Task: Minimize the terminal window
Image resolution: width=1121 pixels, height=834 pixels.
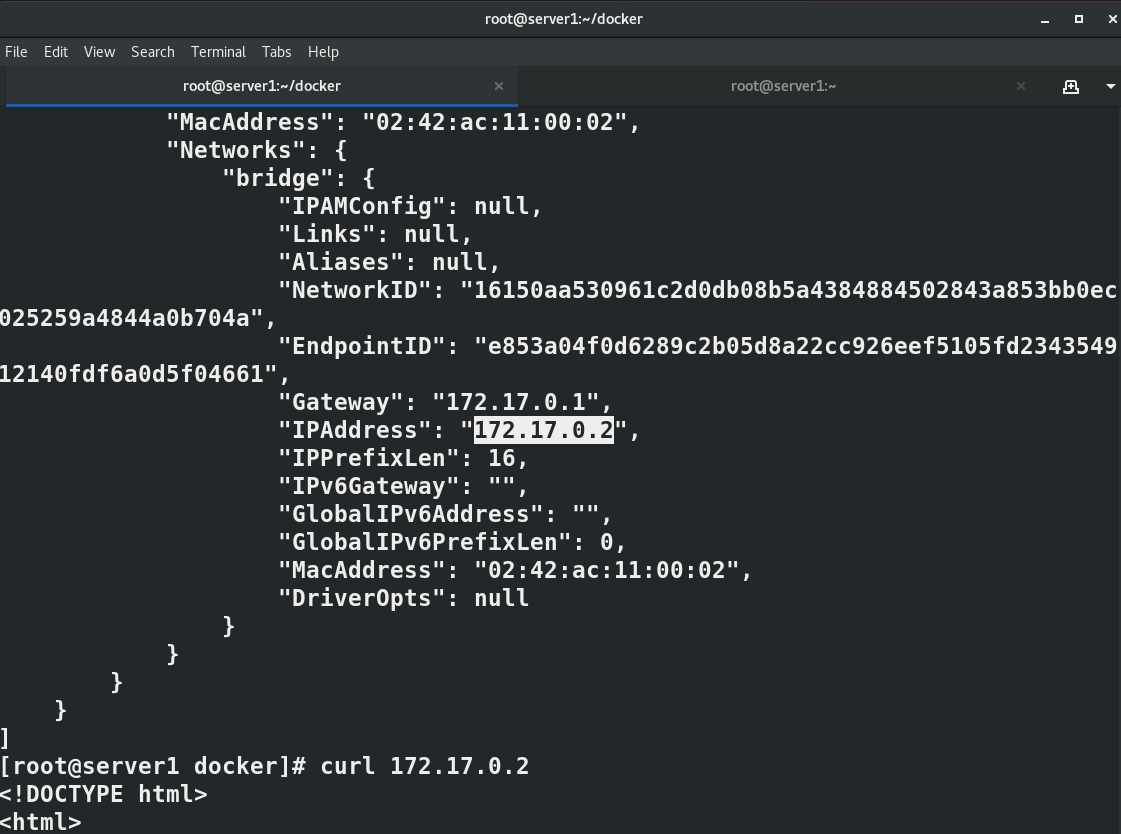Action: point(1045,19)
